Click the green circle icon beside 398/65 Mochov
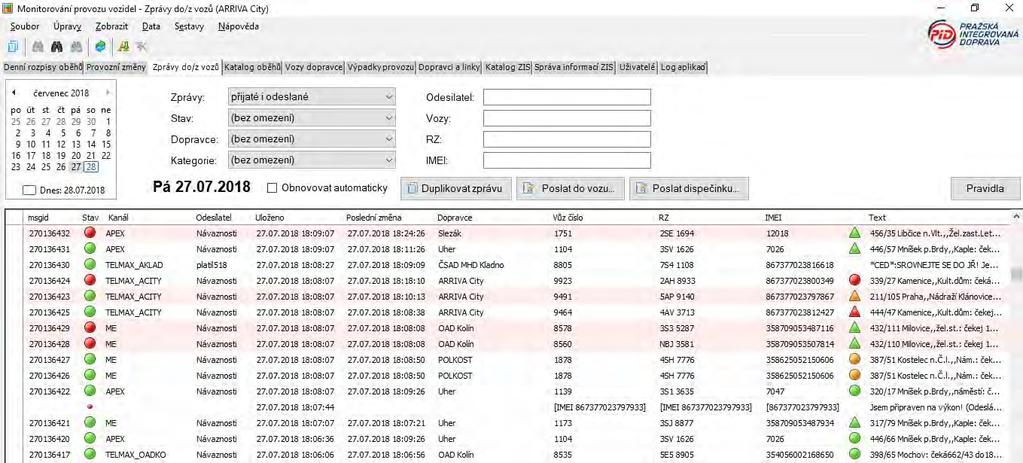Viewport: 1023px width, 463px height. click(855, 454)
